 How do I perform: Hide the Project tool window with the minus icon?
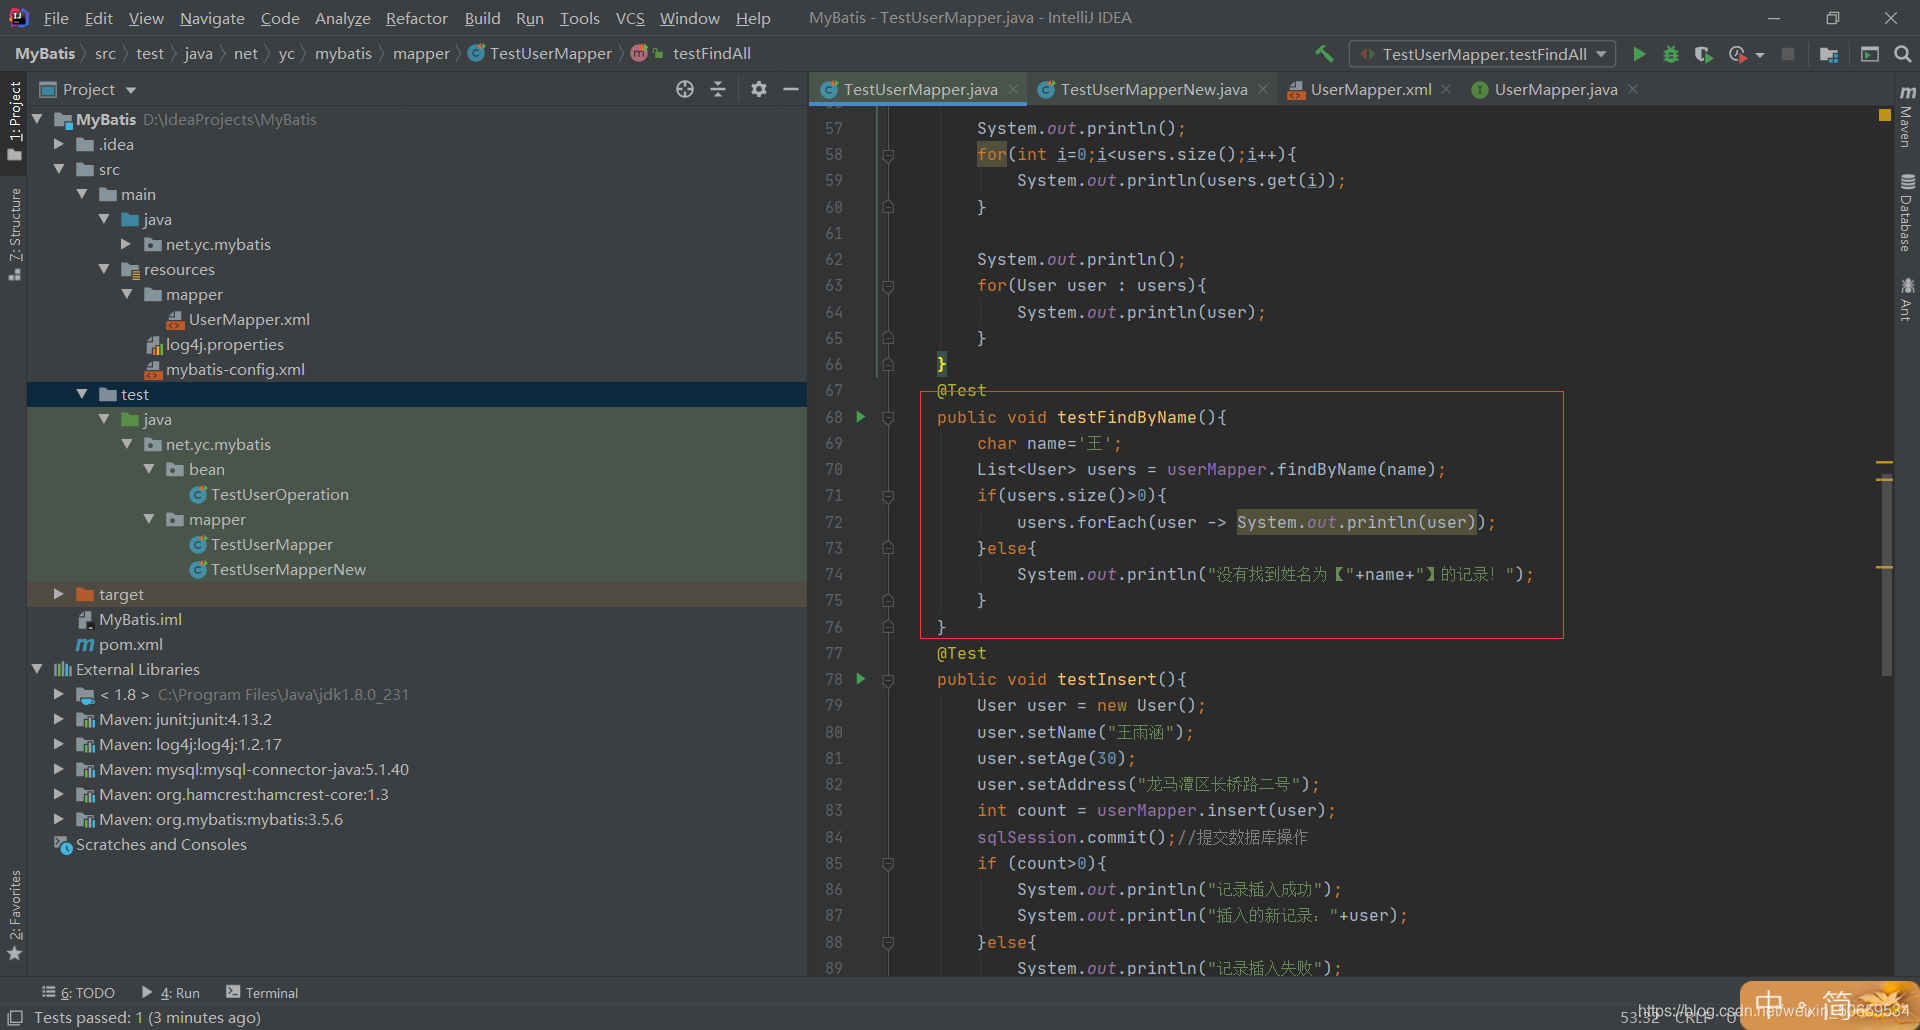click(791, 89)
